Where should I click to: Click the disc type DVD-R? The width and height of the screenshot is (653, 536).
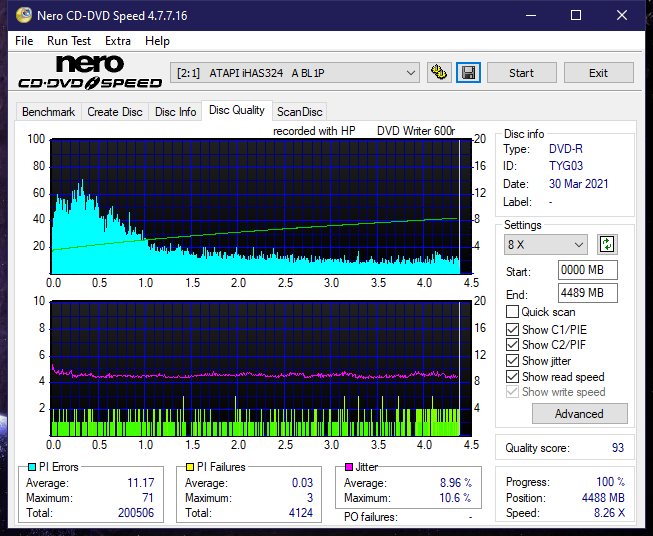pos(566,149)
